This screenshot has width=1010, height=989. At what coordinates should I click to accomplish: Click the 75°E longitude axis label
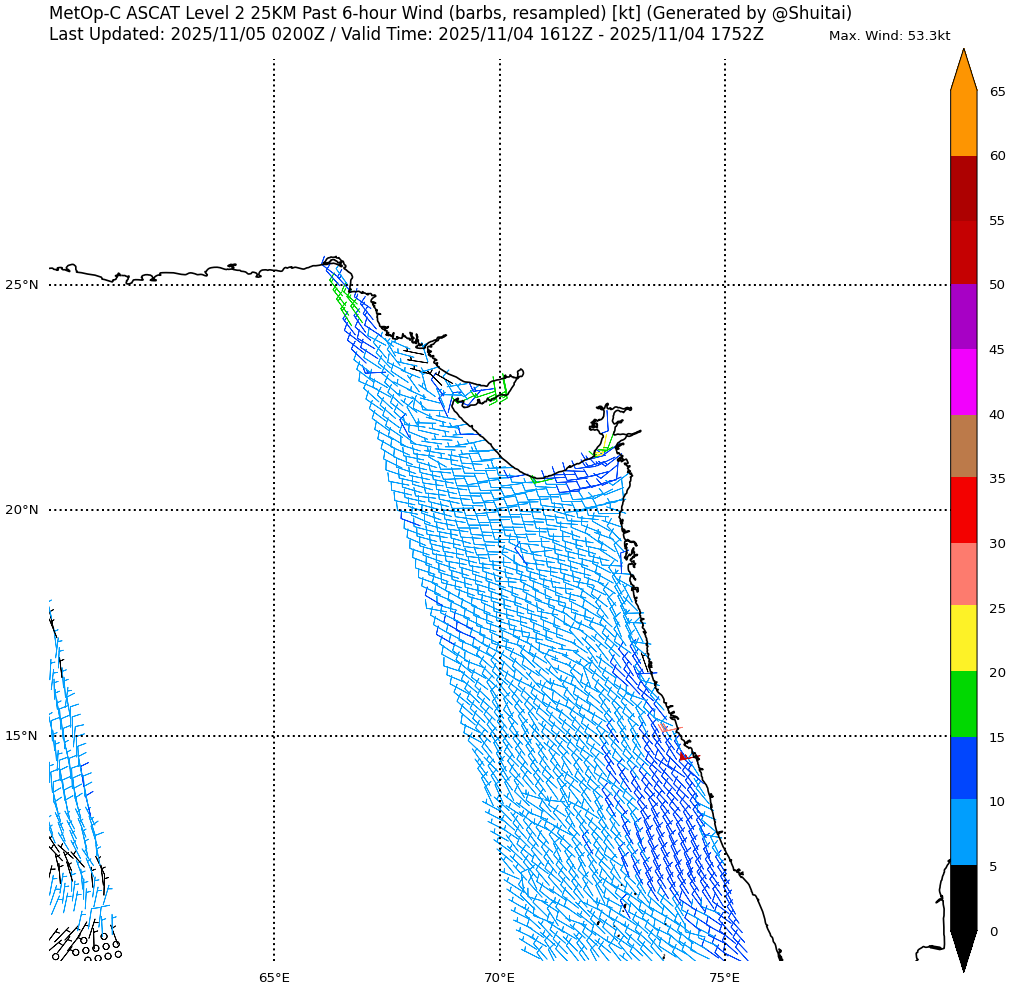[725, 977]
